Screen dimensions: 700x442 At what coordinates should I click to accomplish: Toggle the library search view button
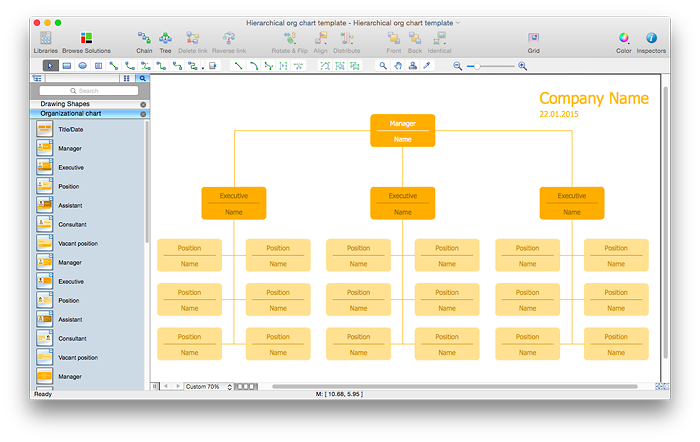pyautogui.click(x=143, y=78)
